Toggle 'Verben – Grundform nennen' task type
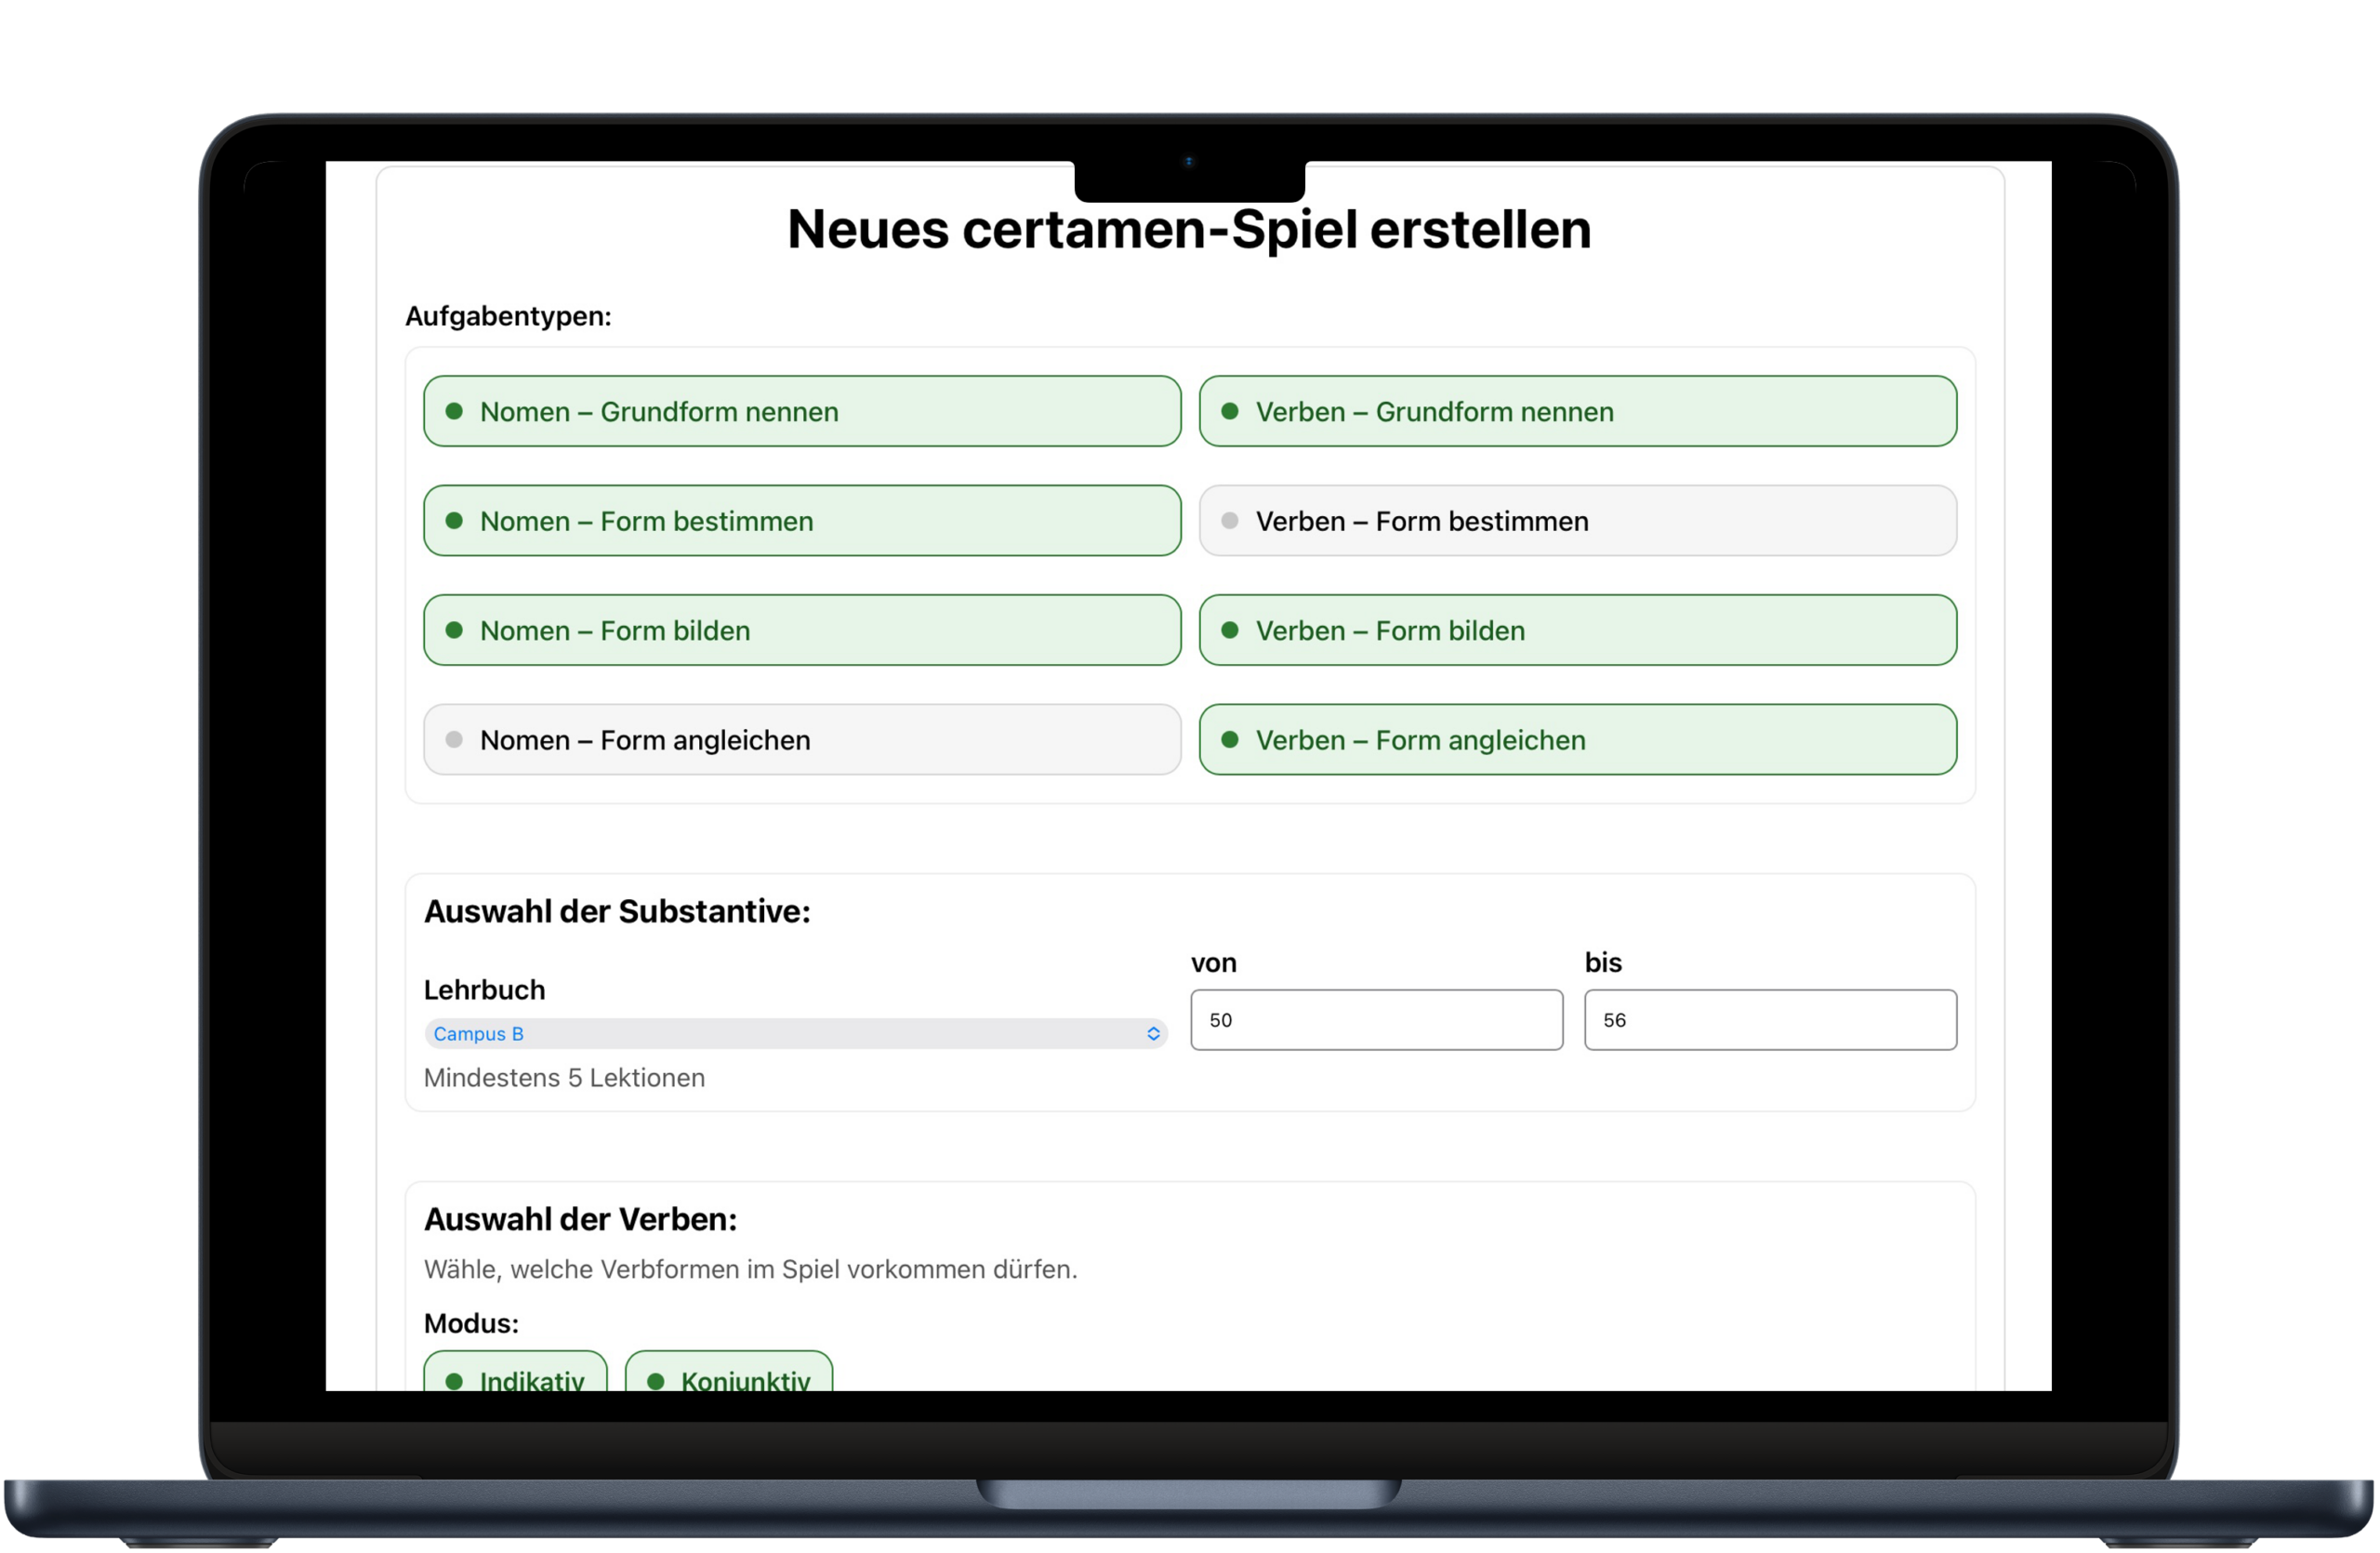This screenshot has width=2380, height=1553. click(1577, 411)
